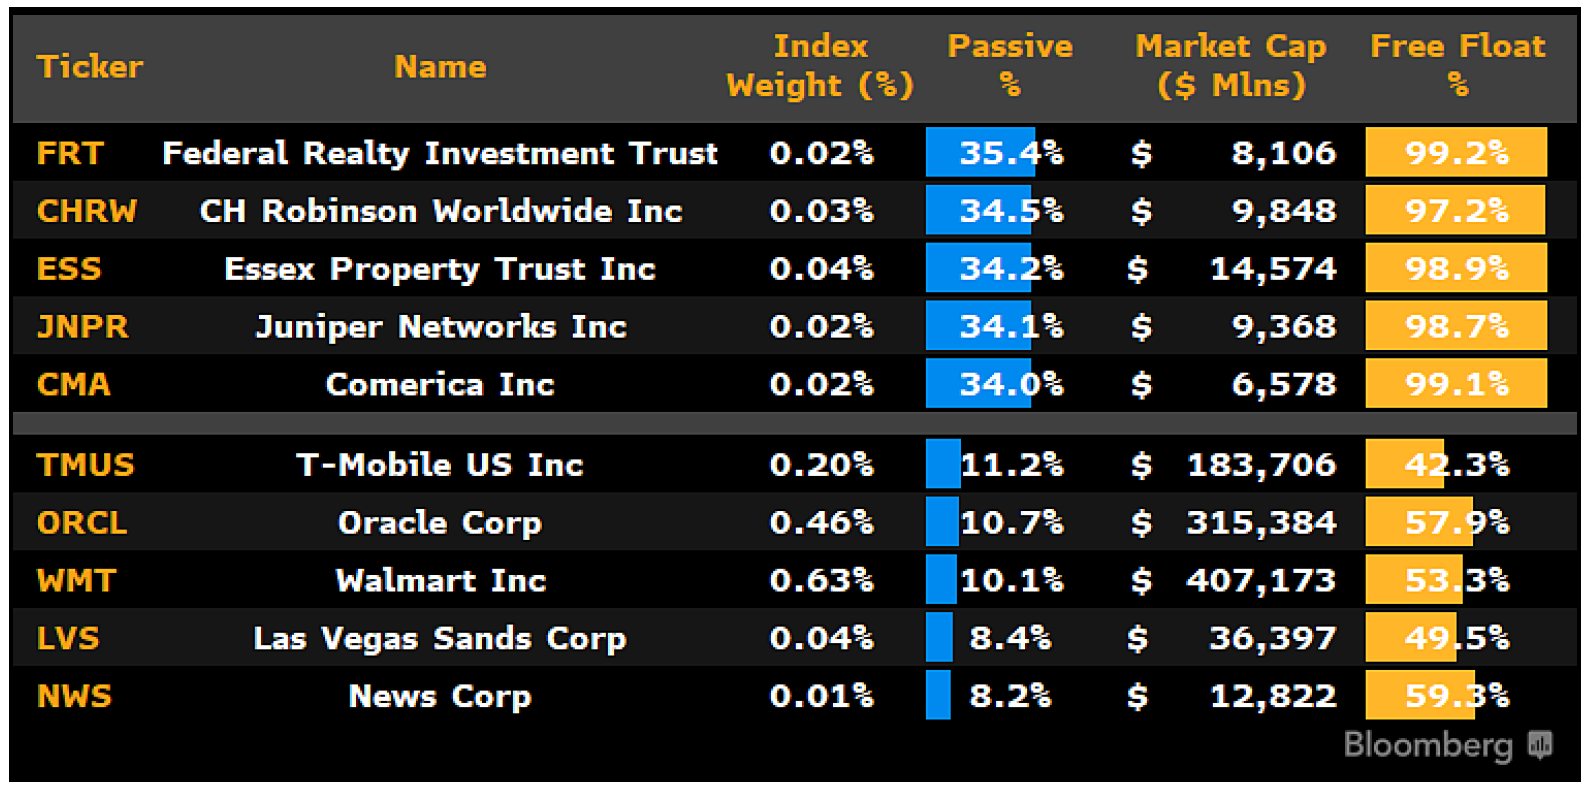Click the Passive % column header
The height and width of the screenshot is (793, 1588).
pos(1010,66)
